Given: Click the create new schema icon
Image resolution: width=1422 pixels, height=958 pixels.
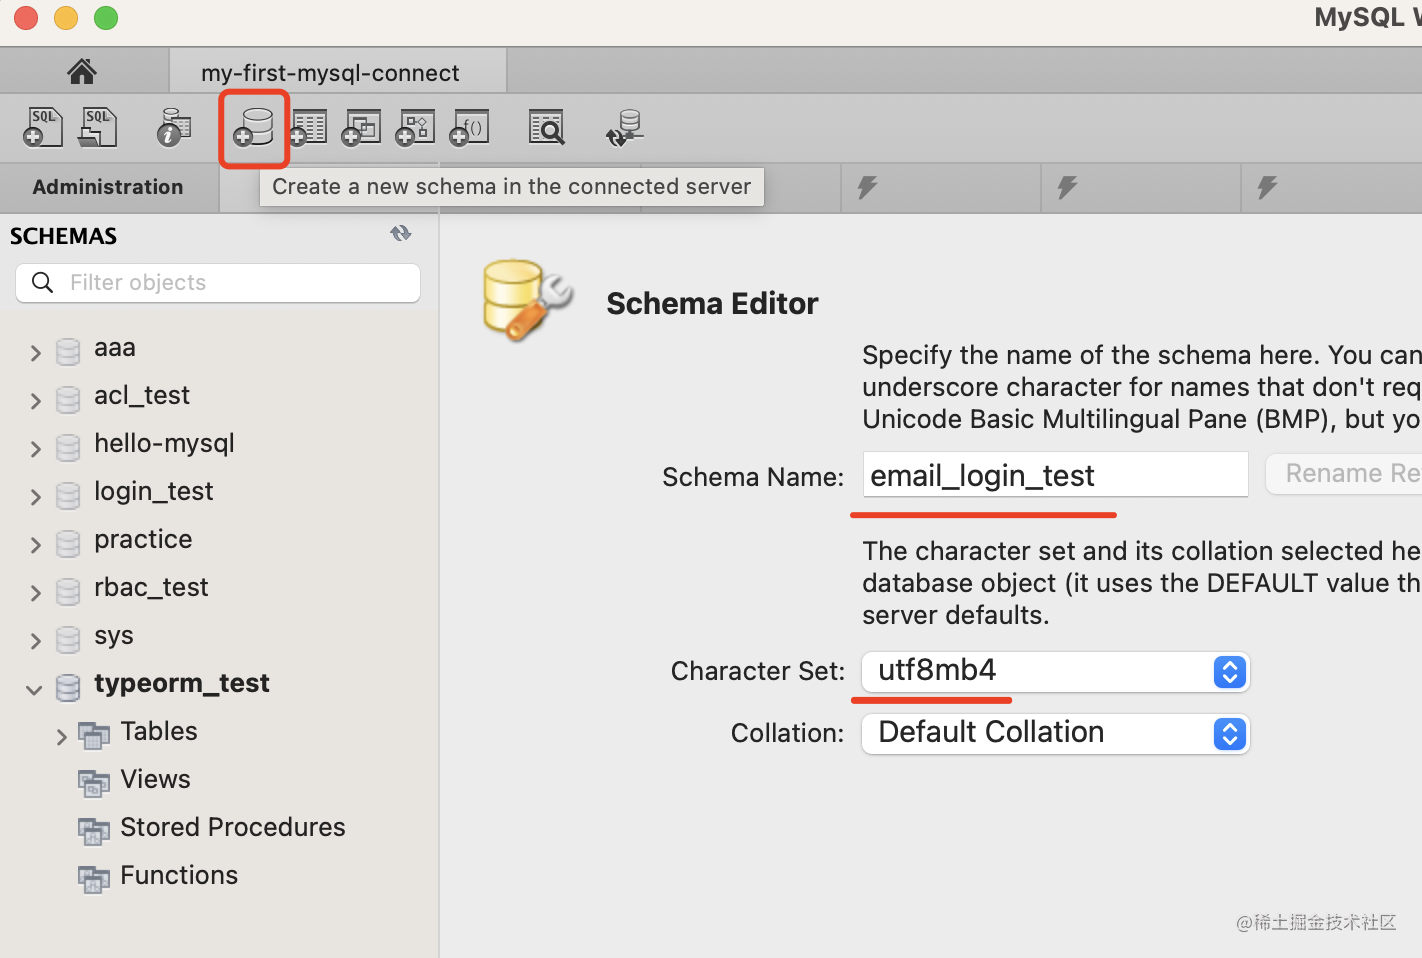Looking at the screenshot, I should [x=254, y=128].
